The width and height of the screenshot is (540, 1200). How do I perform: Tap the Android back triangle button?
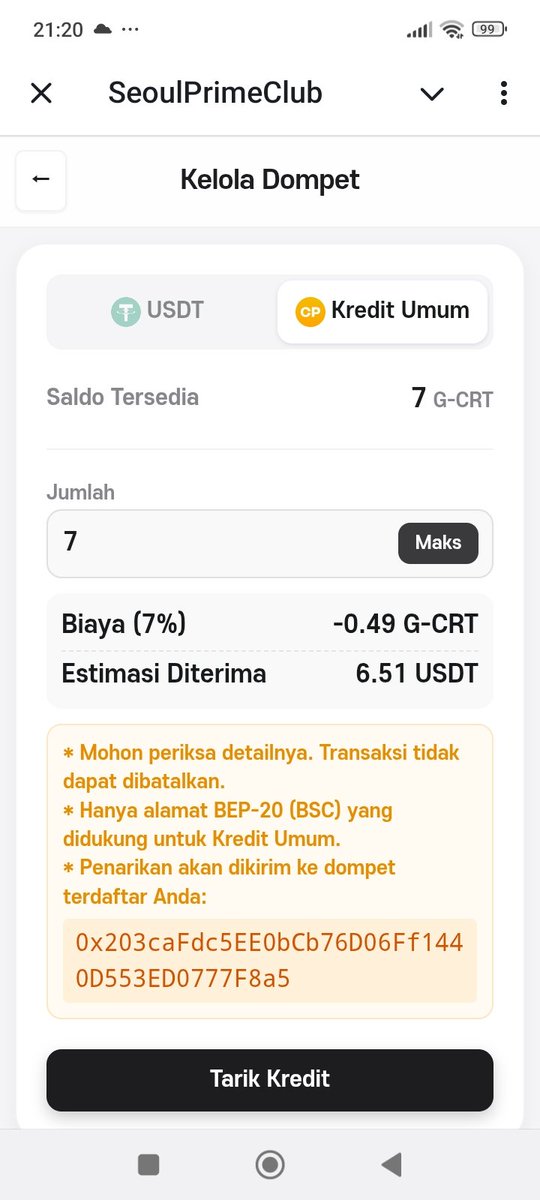[x=392, y=1163]
